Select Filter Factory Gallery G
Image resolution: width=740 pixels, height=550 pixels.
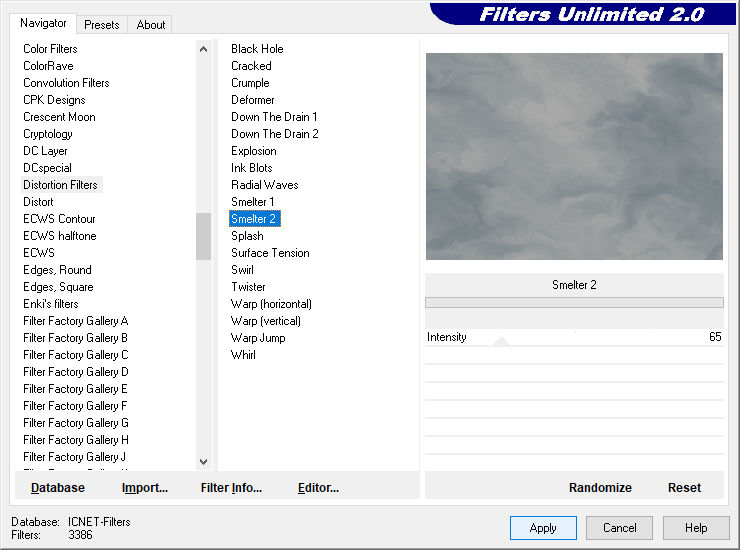click(x=76, y=423)
